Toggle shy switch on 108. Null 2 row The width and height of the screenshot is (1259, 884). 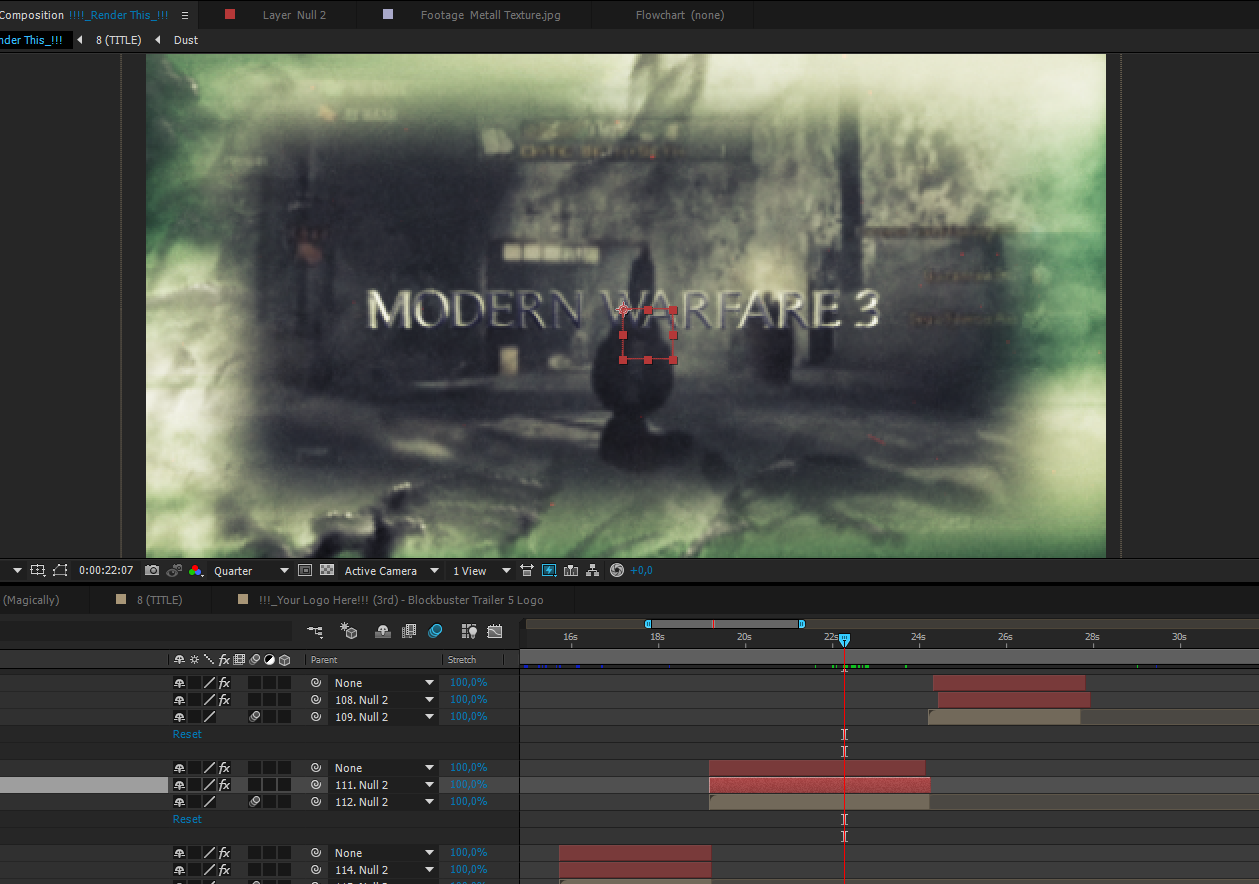click(x=179, y=700)
